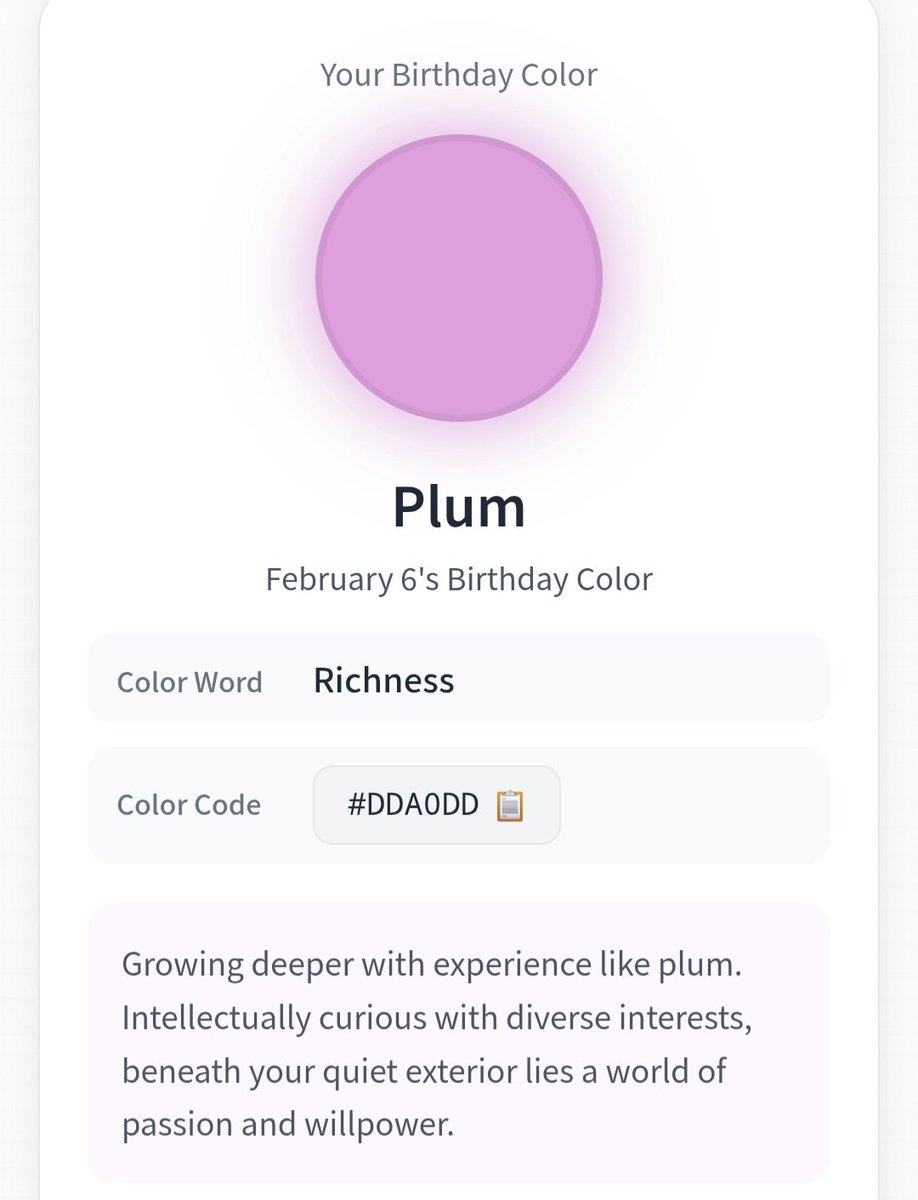This screenshot has width=918, height=1200.
Task: Click empty space in Color Word row
Action: click(640, 679)
